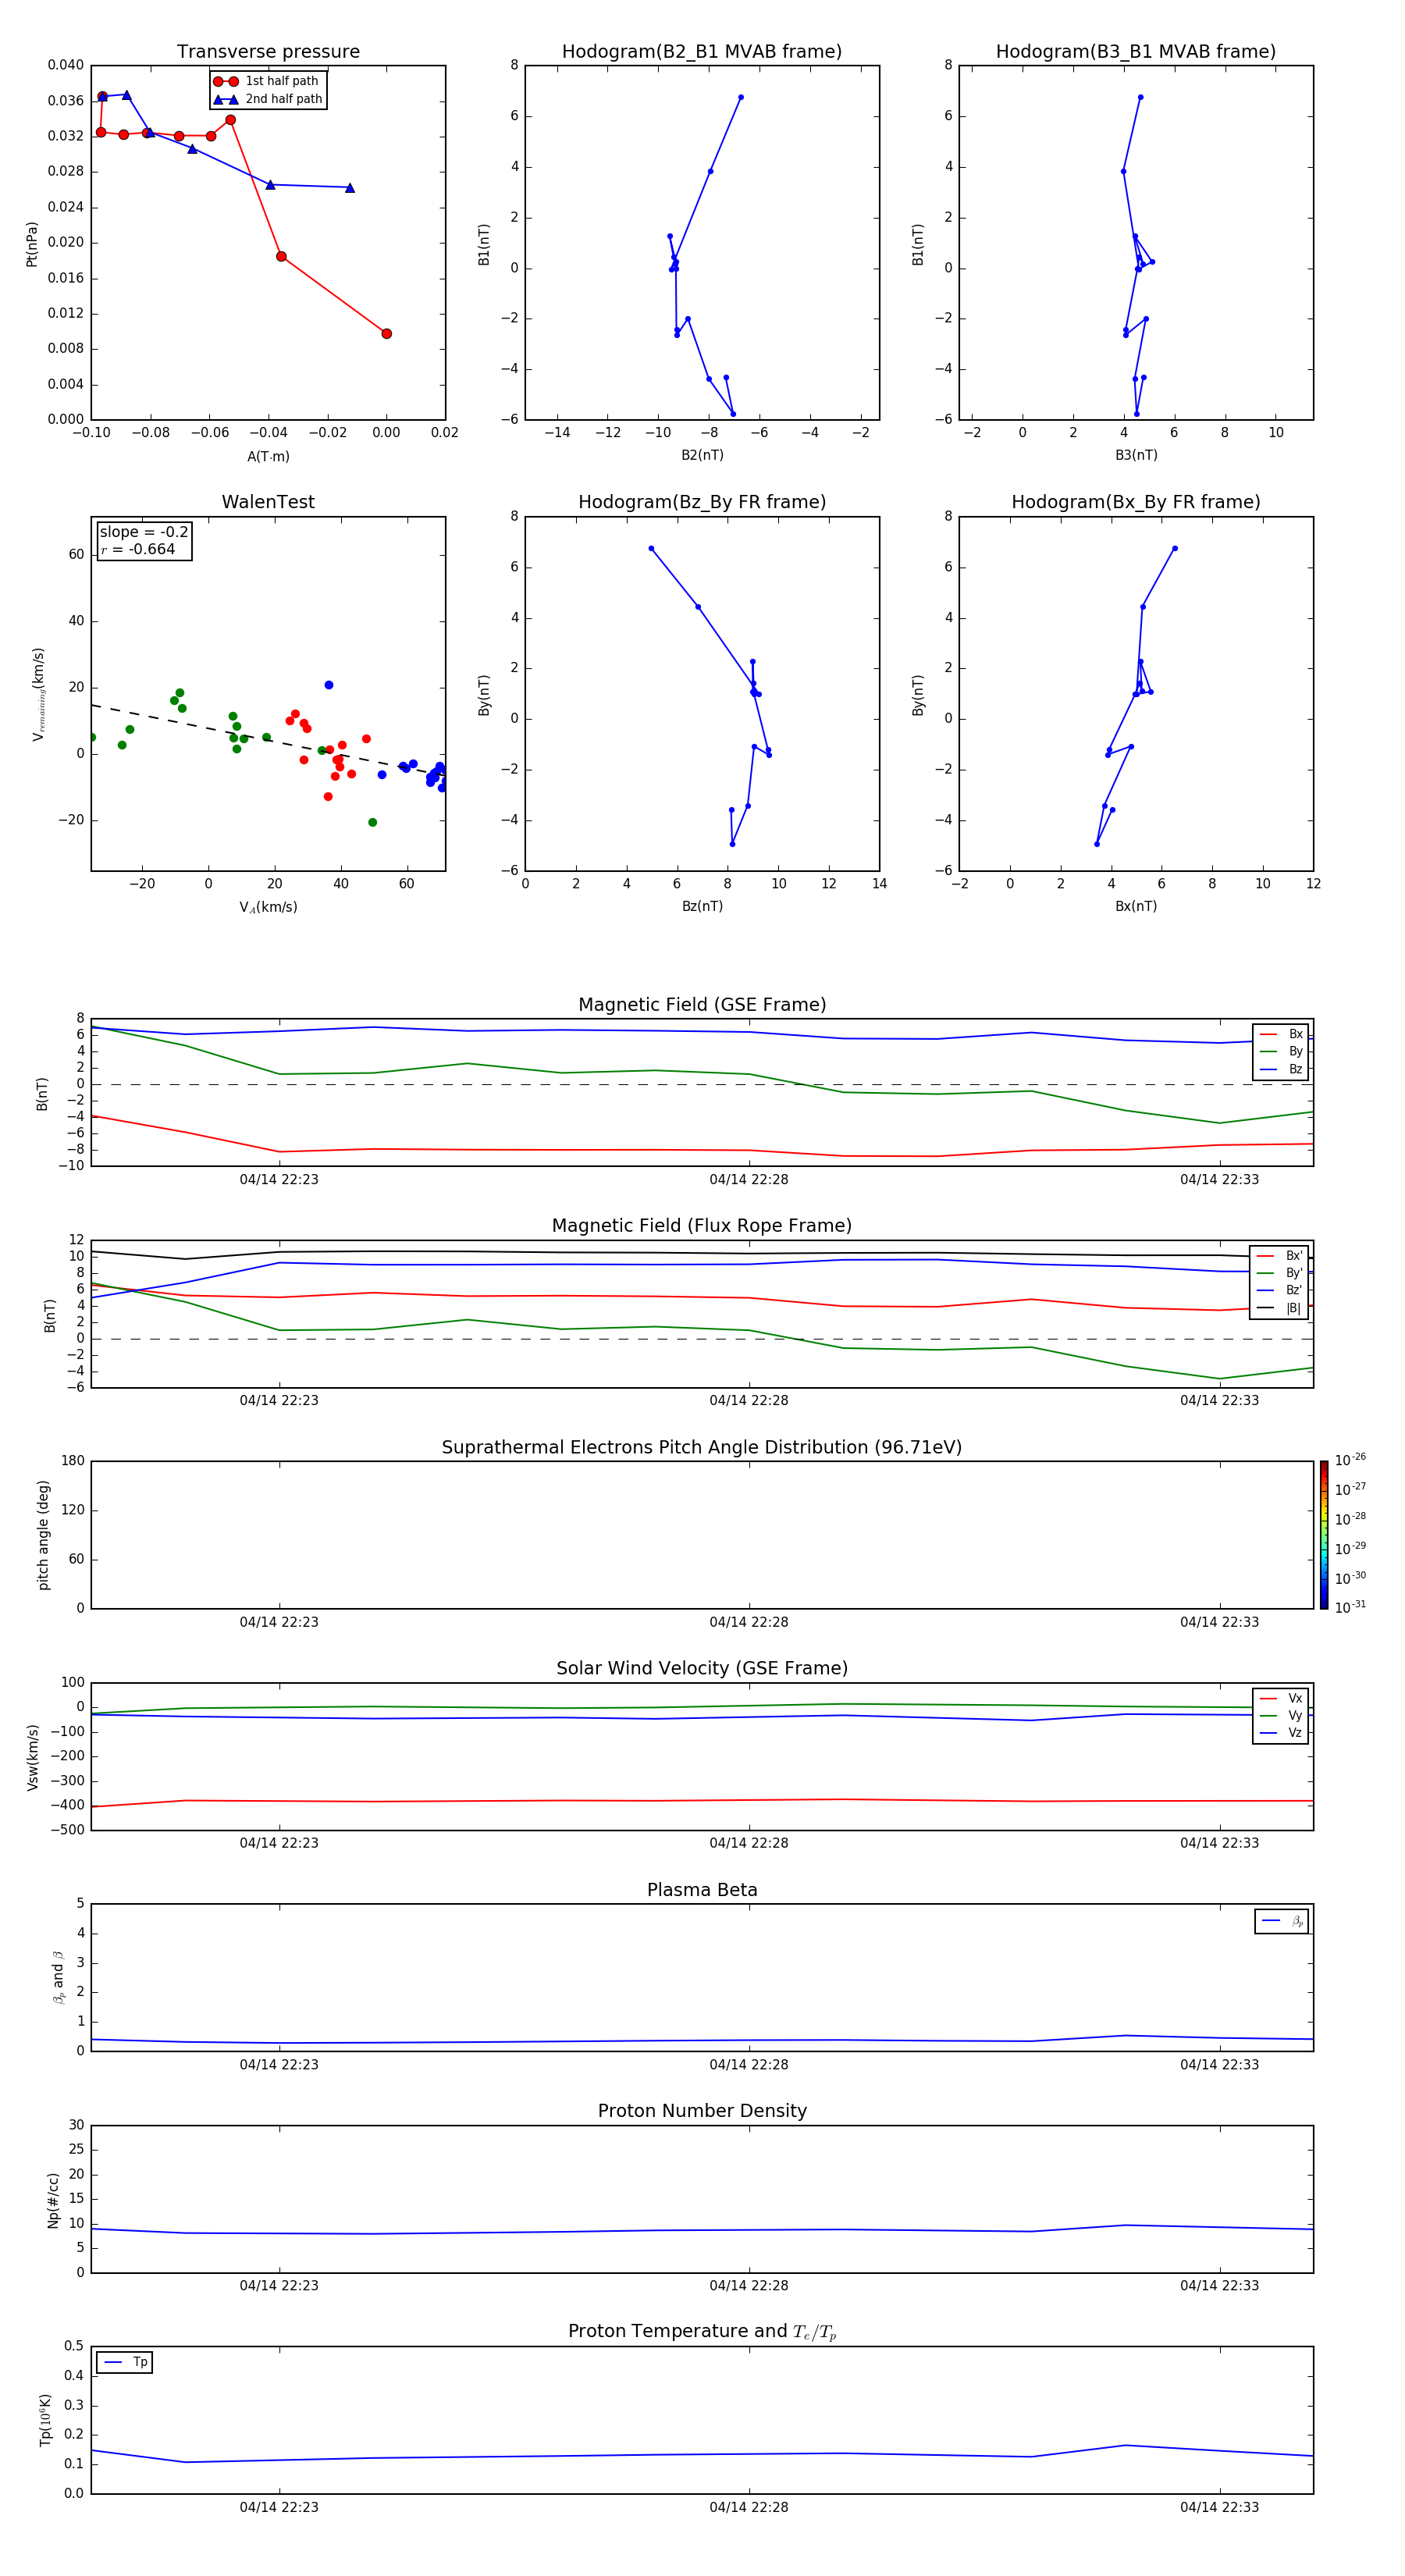Click the "Bx(nT)" x-axis label
This screenshot has width=1405, height=2576.
(1136, 906)
